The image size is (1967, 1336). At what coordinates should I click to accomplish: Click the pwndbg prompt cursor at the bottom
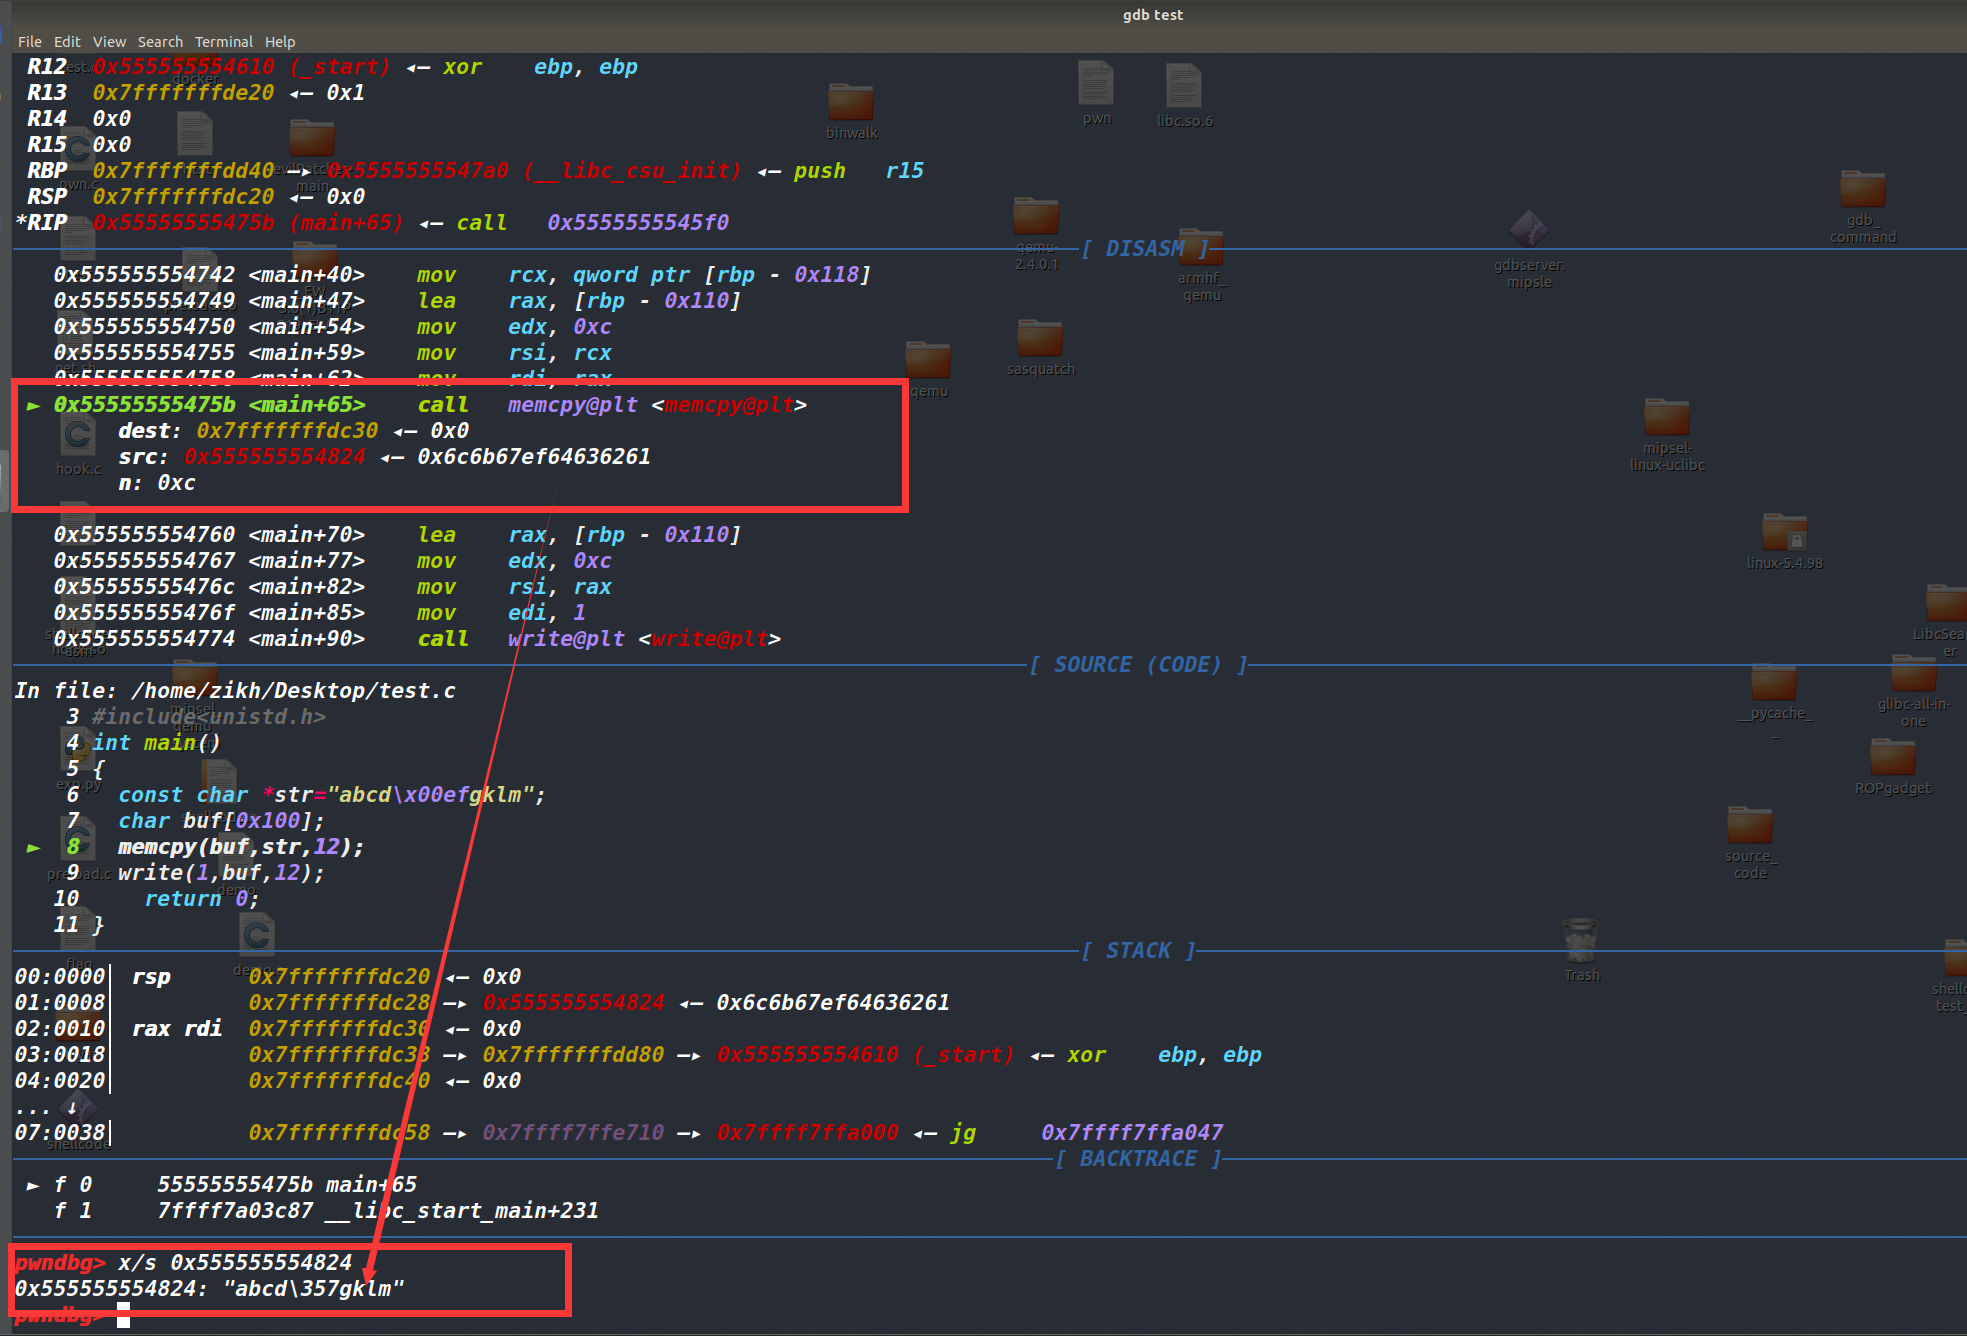123,1315
